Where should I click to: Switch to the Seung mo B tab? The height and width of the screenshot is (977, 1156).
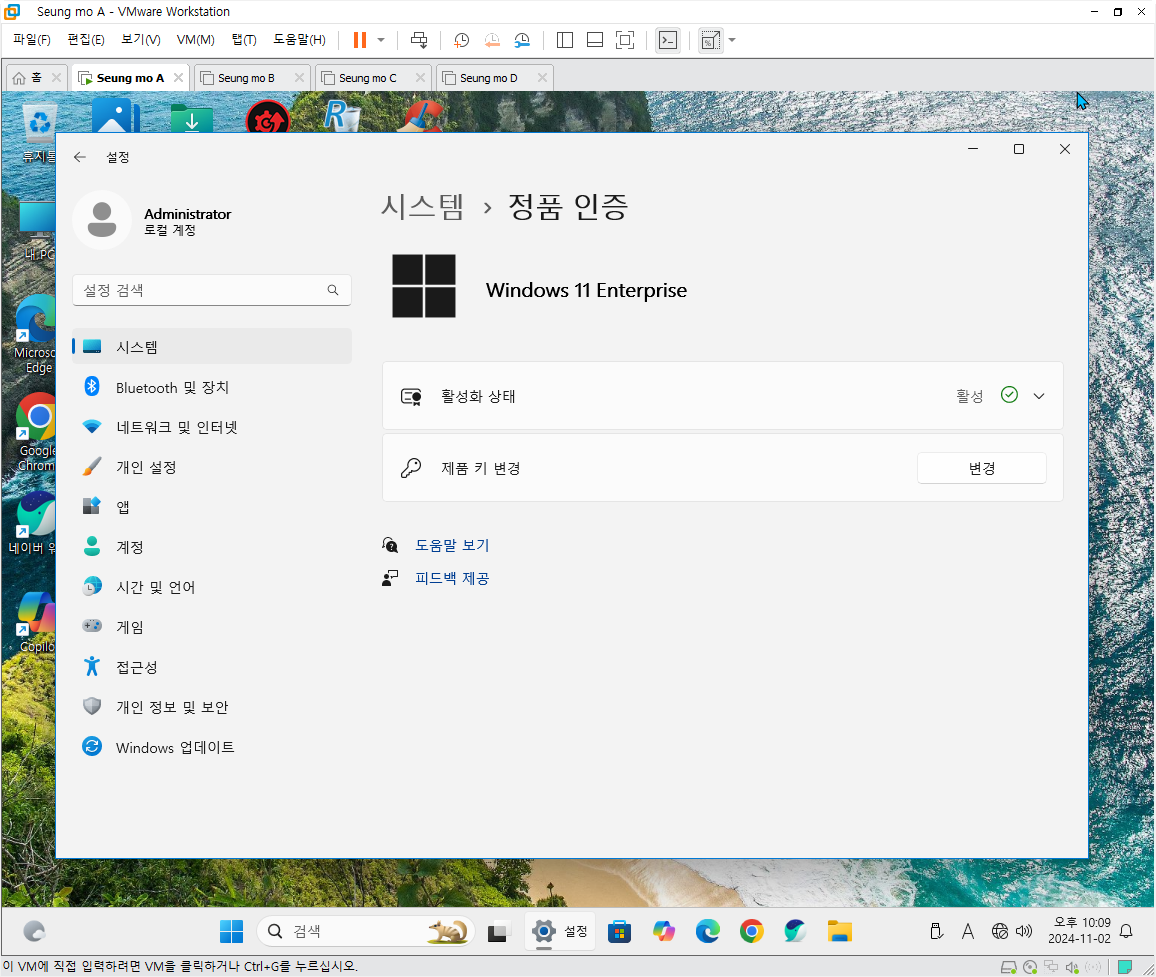(x=246, y=78)
